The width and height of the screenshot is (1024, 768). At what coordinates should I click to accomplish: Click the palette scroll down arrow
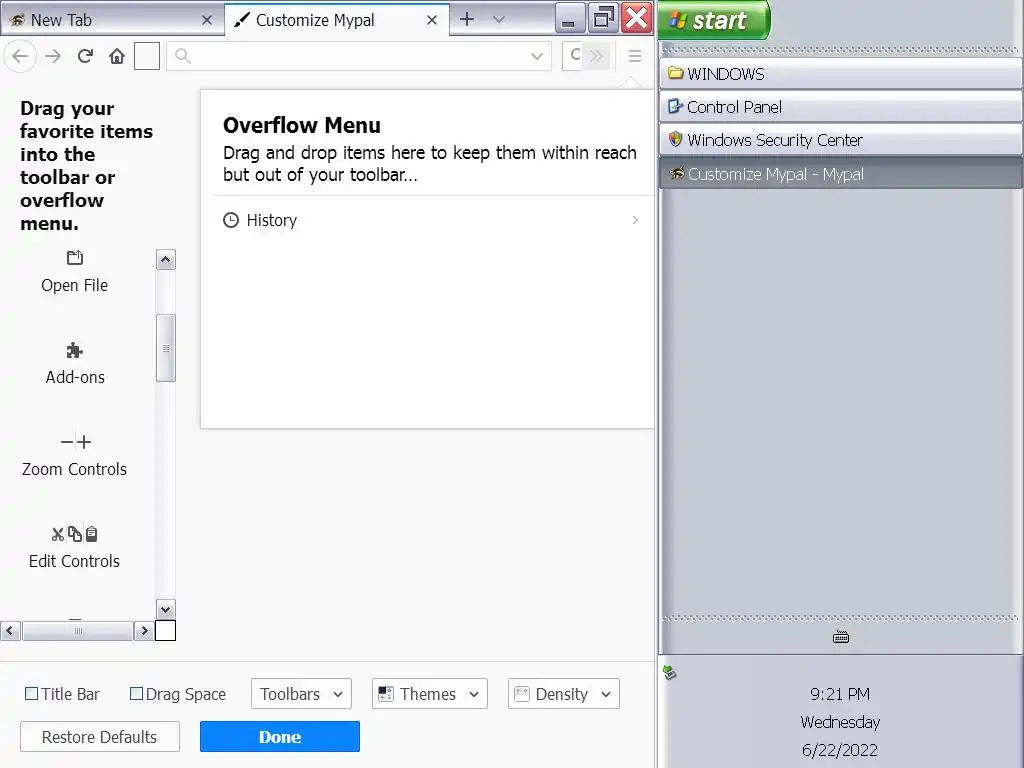click(x=166, y=609)
